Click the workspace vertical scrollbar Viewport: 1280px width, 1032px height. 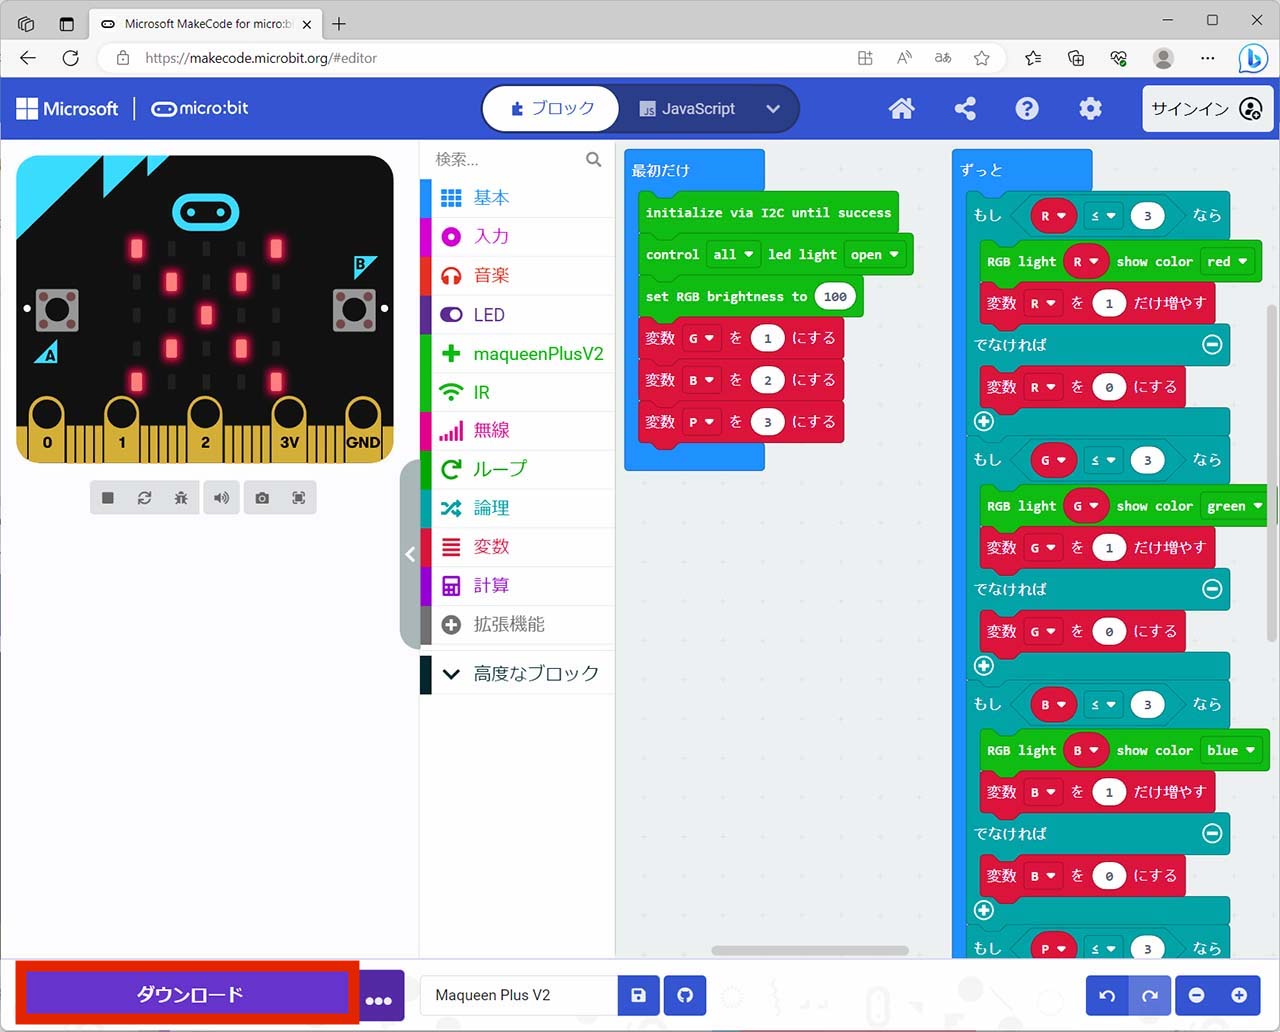1272,472
